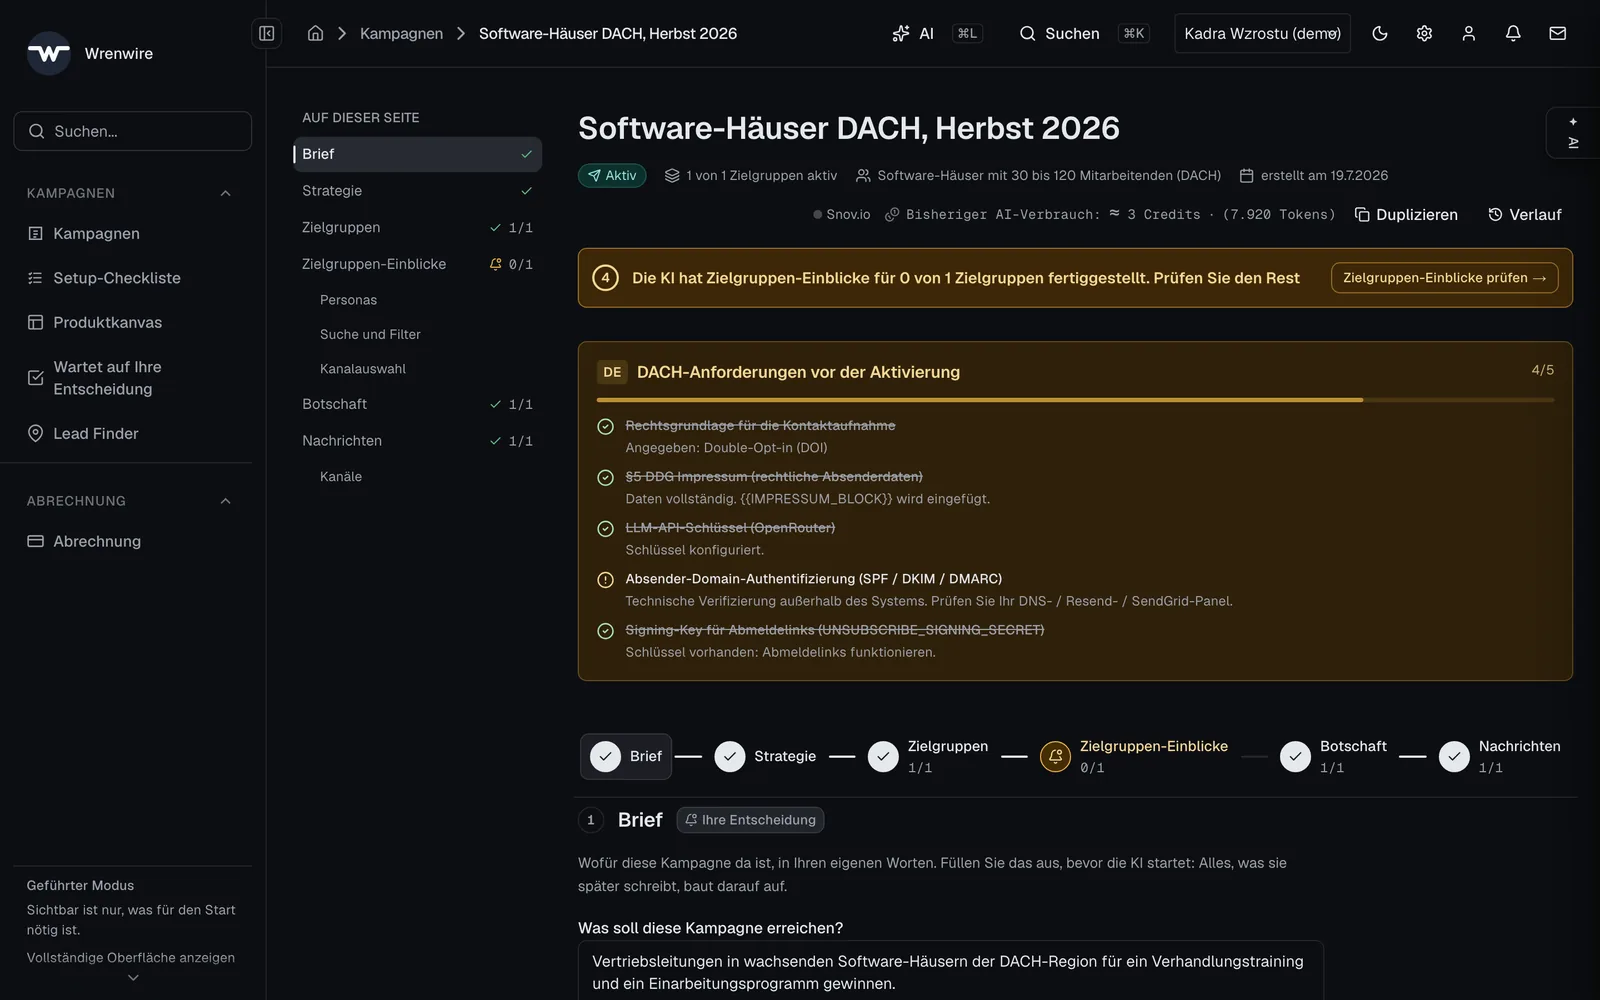Select Botschaft in page outline
This screenshot has height=1000, width=1600.
point(417,404)
